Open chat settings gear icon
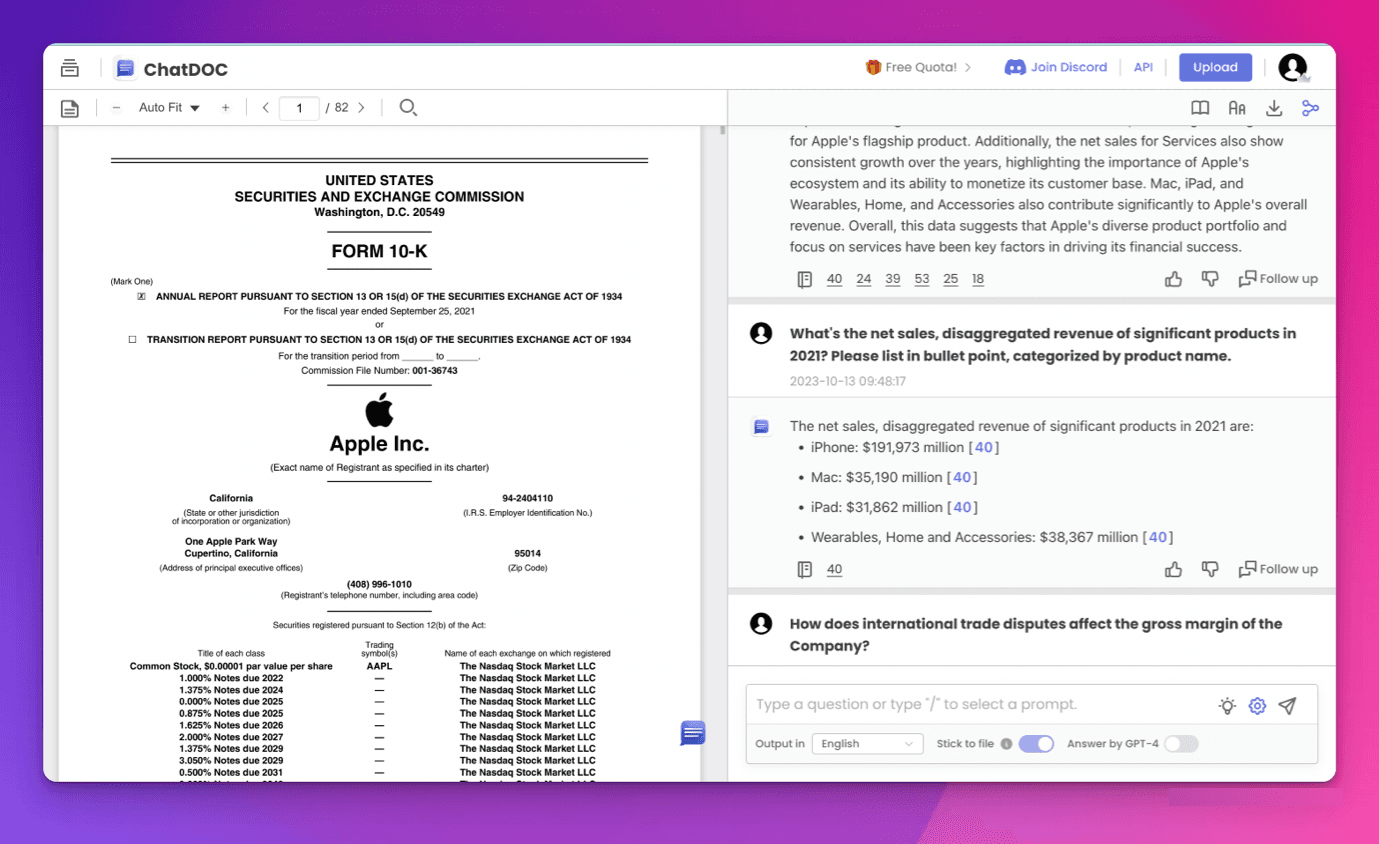 (1257, 706)
